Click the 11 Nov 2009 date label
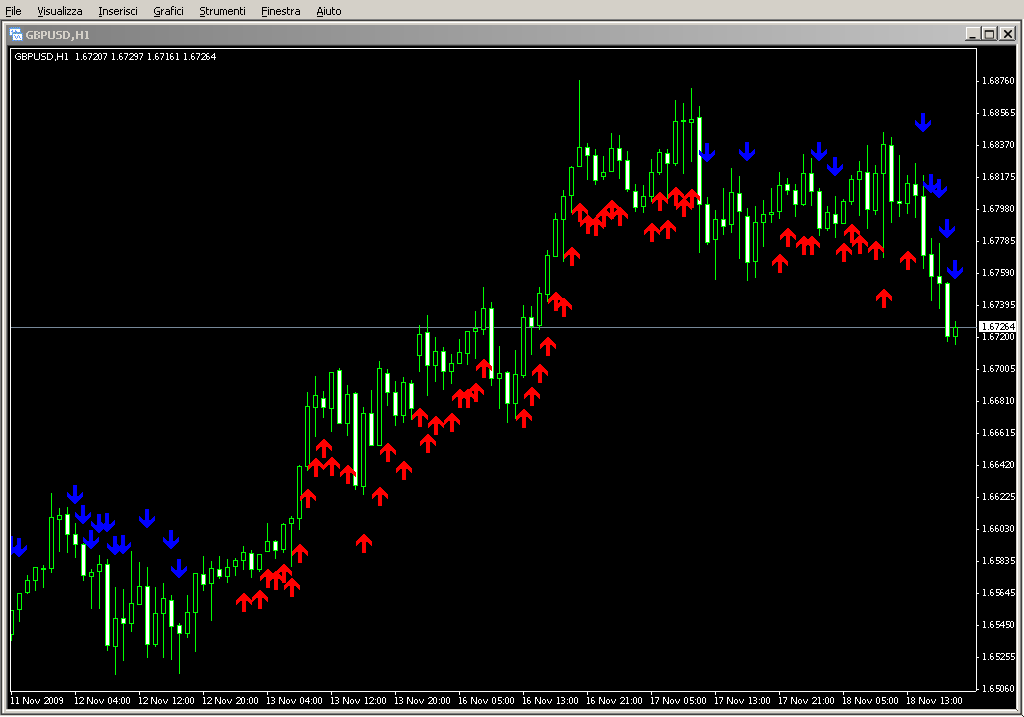Viewport: 1024px width, 717px height. pyautogui.click(x=37, y=701)
